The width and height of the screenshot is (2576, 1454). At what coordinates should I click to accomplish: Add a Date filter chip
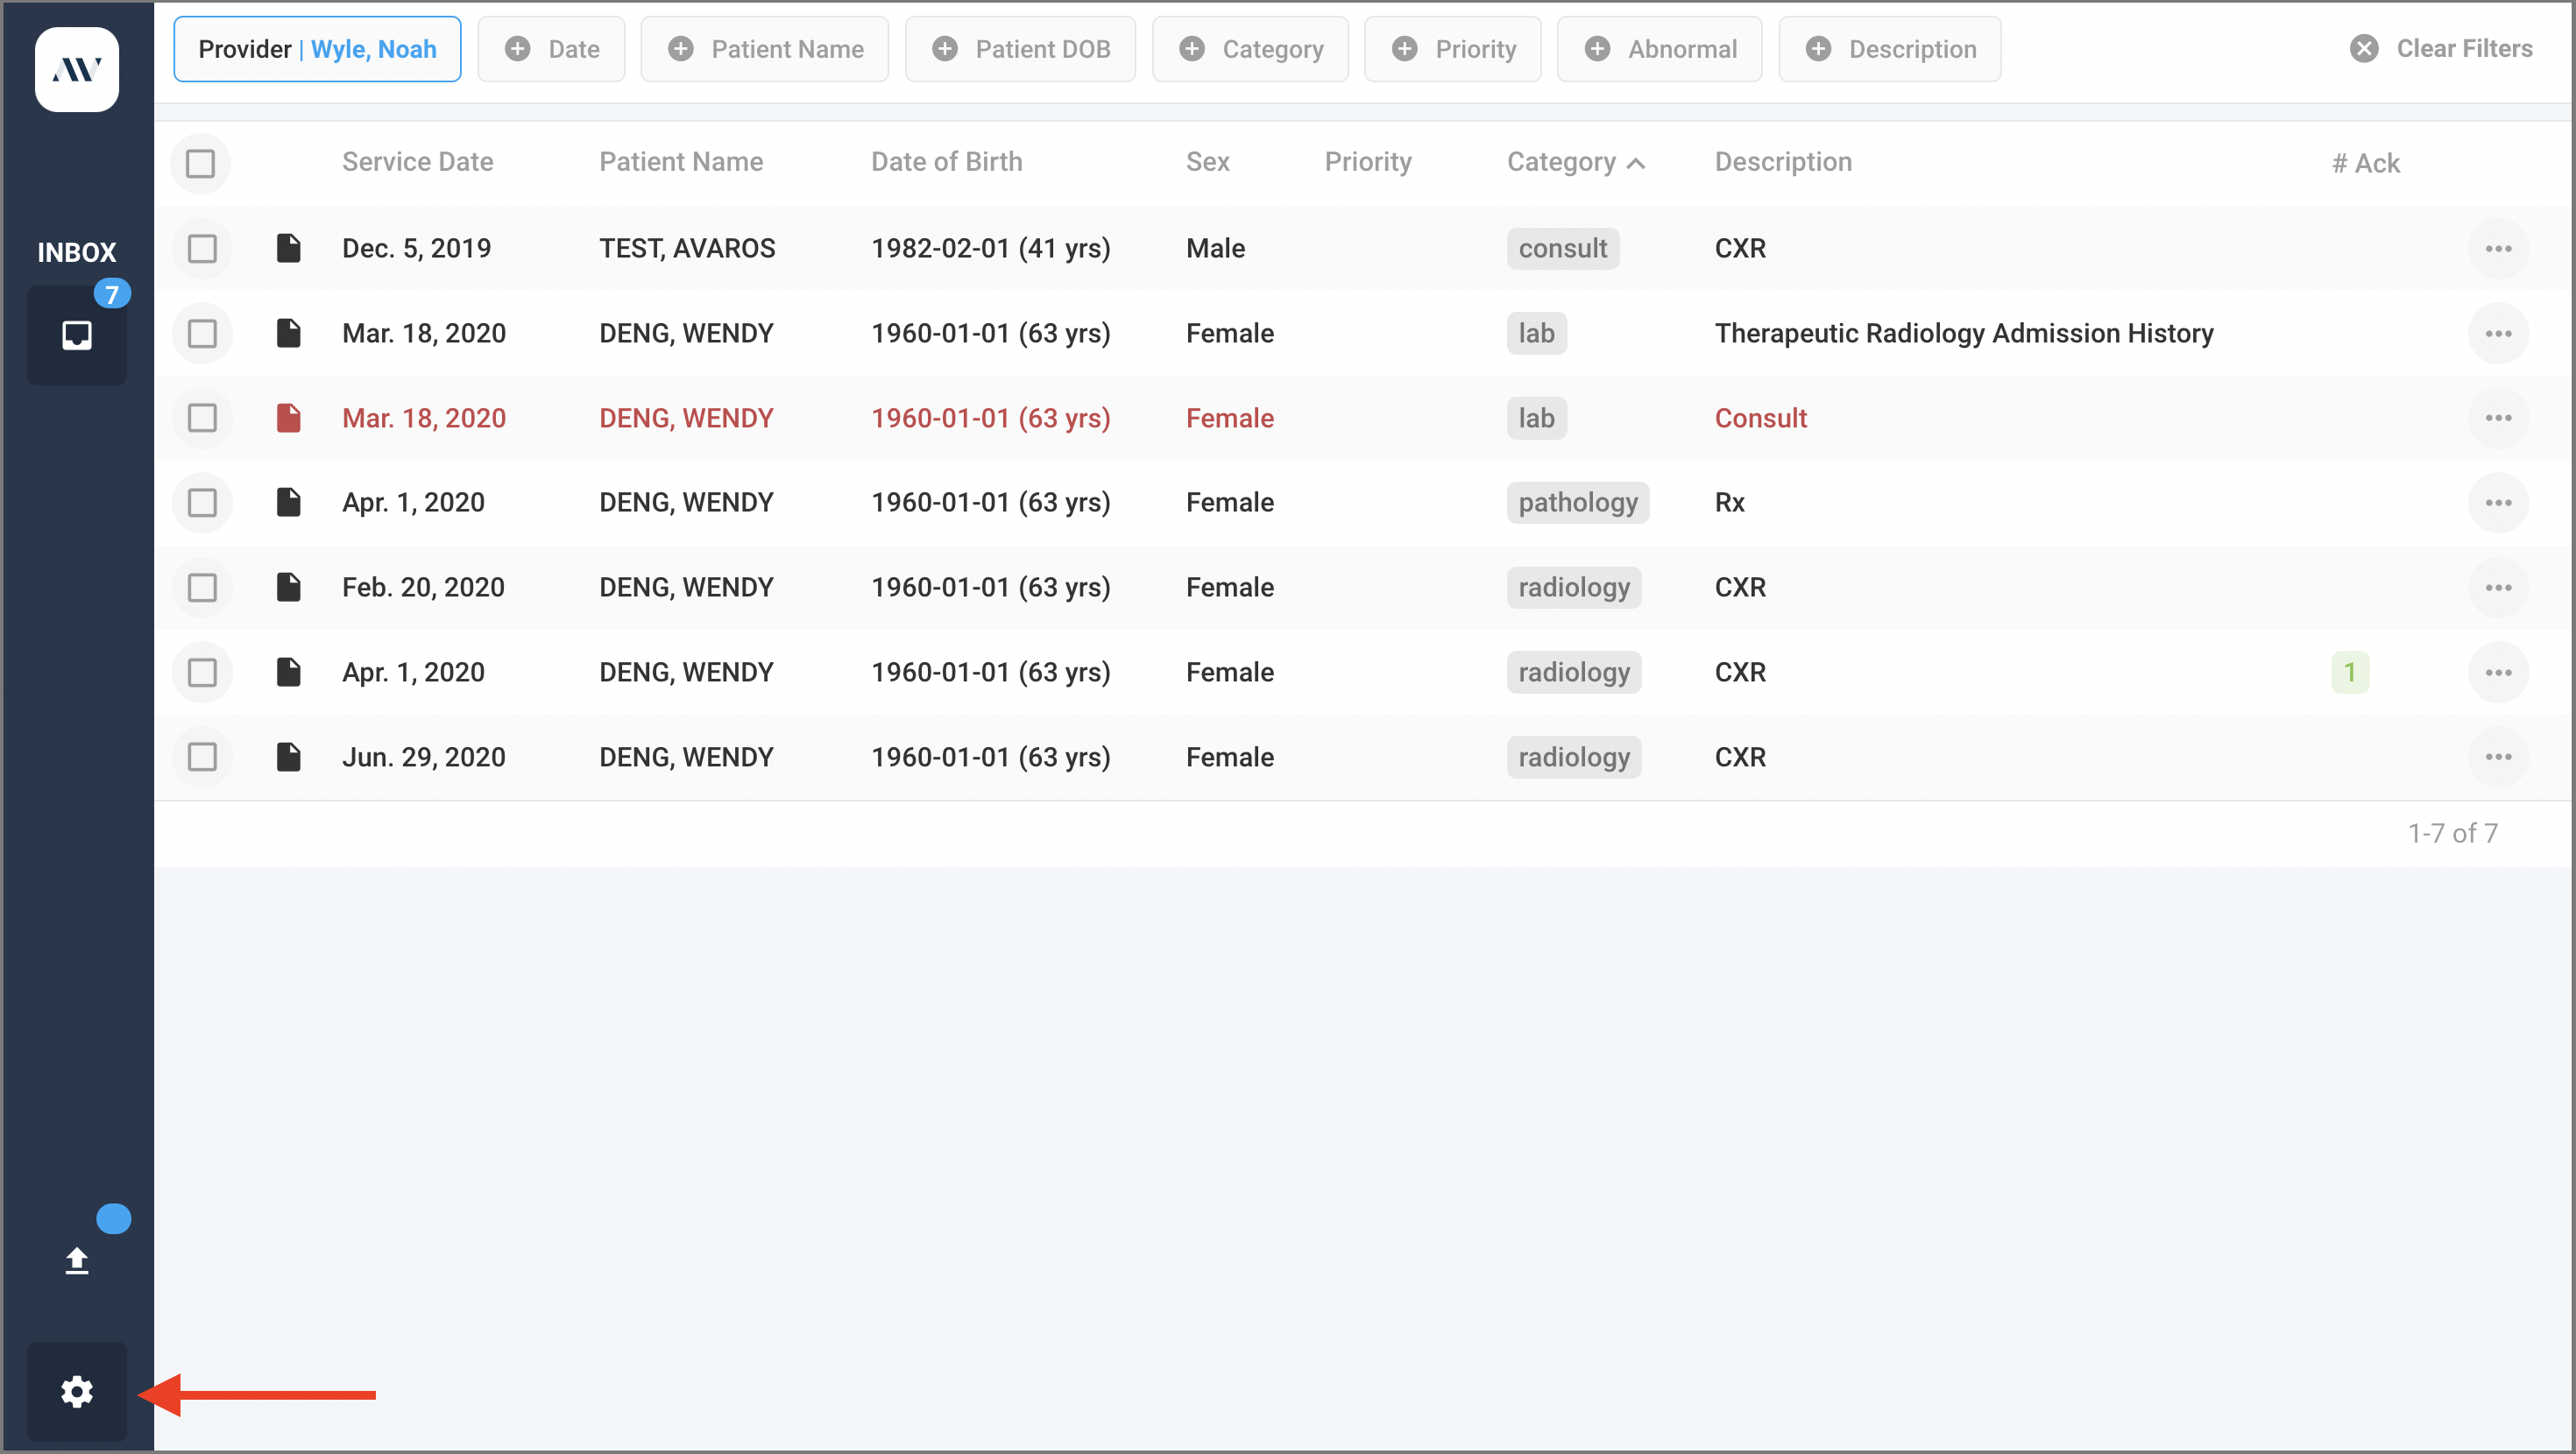point(551,48)
